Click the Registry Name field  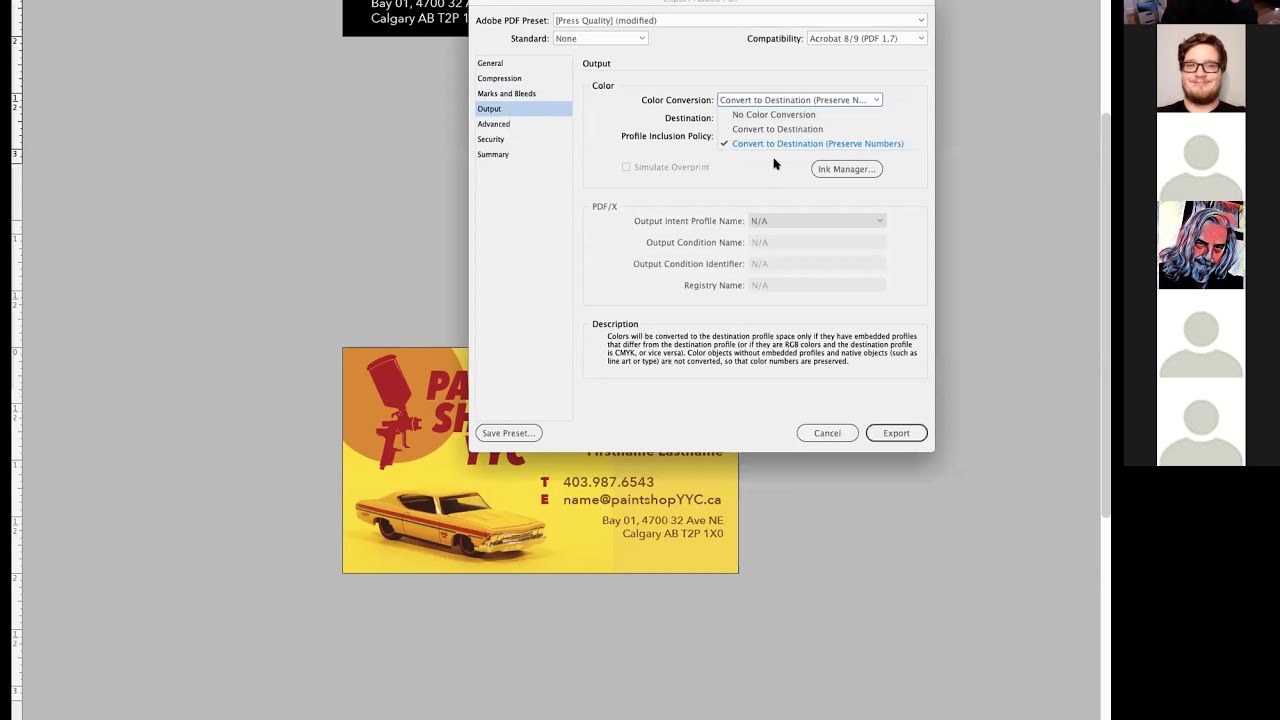[817, 285]
